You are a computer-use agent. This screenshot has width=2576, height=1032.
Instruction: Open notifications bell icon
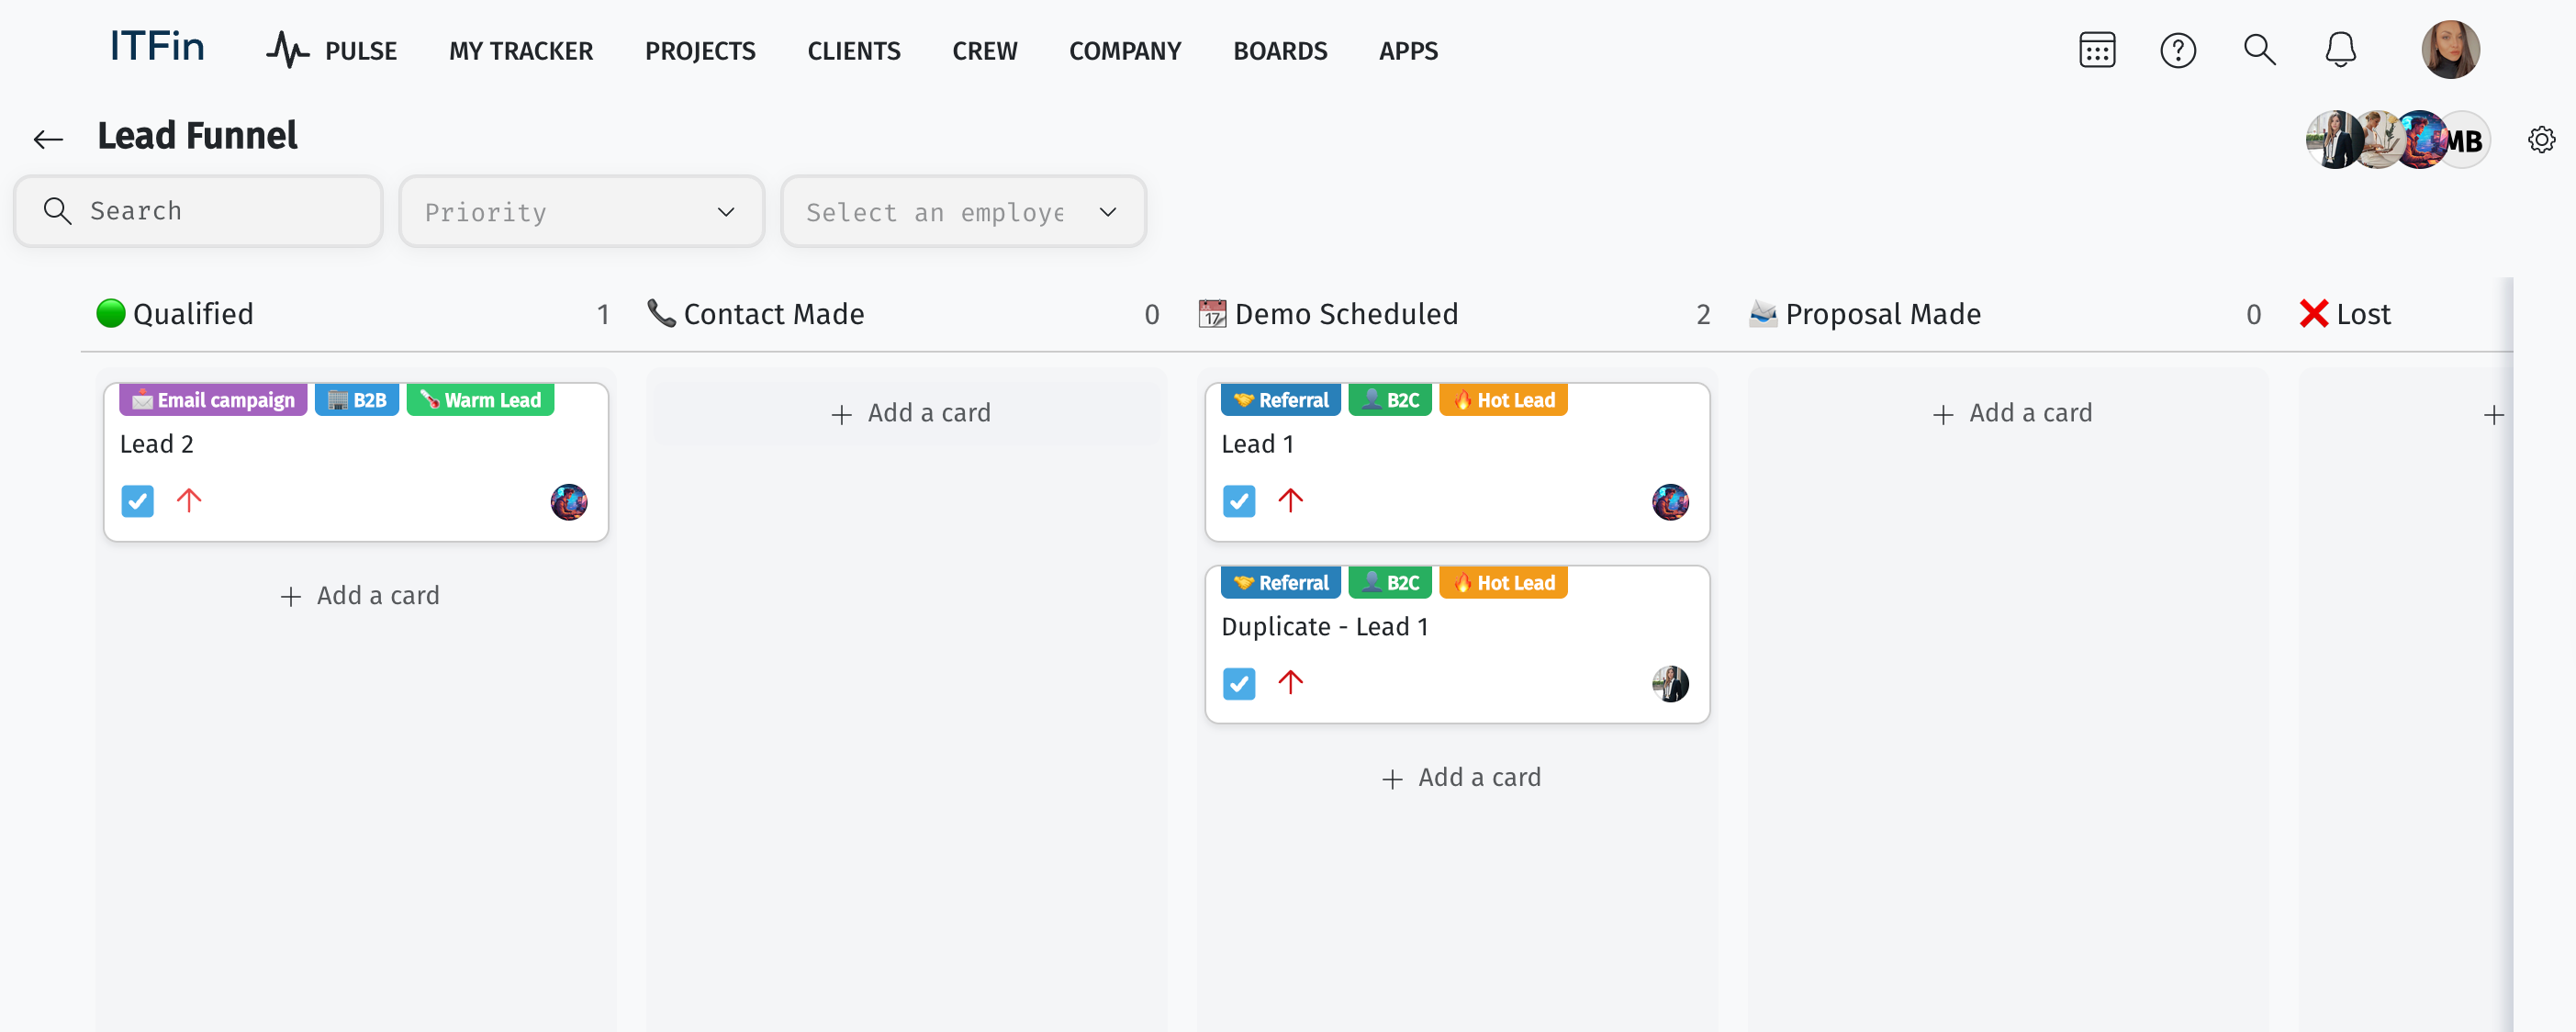point(2339,50)
